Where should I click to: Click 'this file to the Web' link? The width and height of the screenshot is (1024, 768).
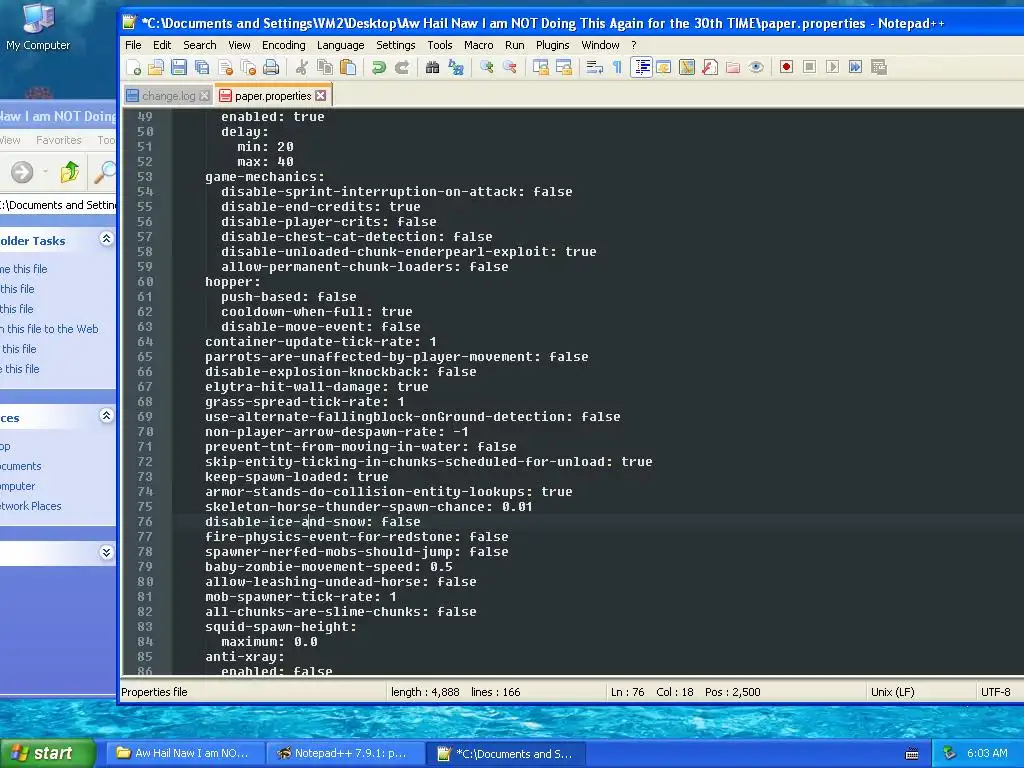tap(52, 329)
